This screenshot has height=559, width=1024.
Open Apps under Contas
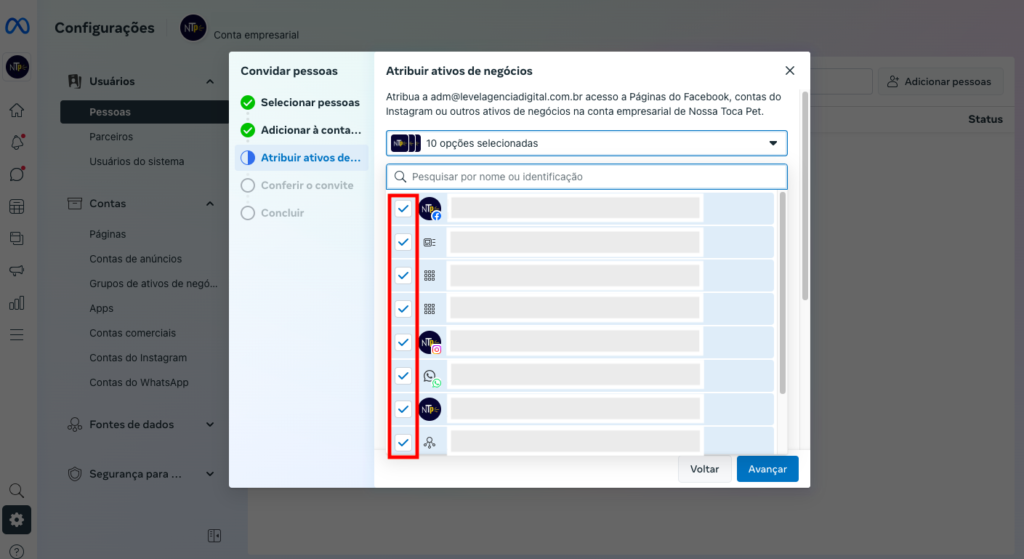click(101, 308)
